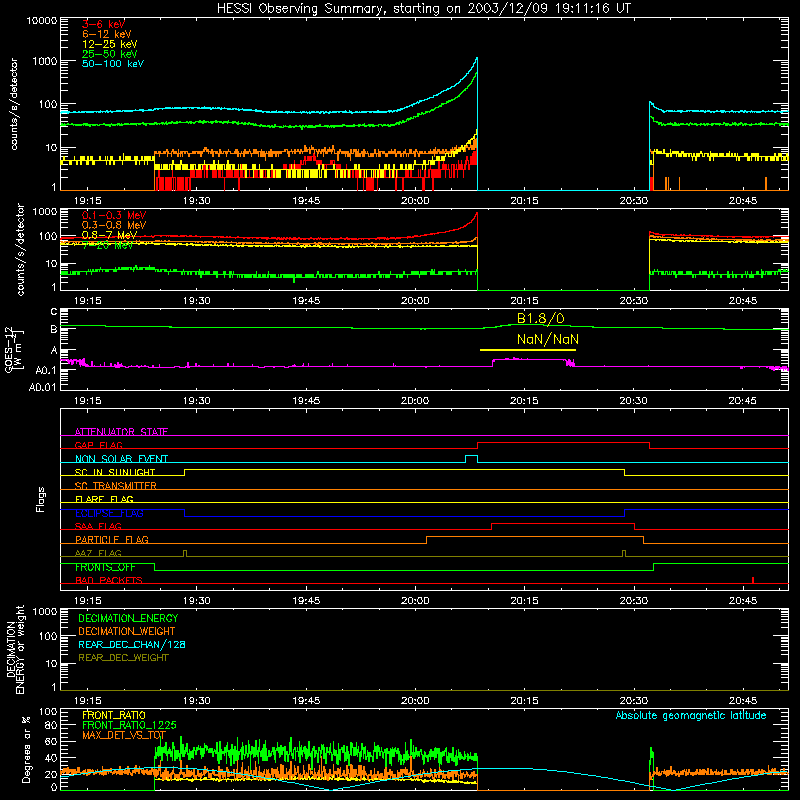
Task: Select the GAP_FLAG label
Action: point(98,445)
